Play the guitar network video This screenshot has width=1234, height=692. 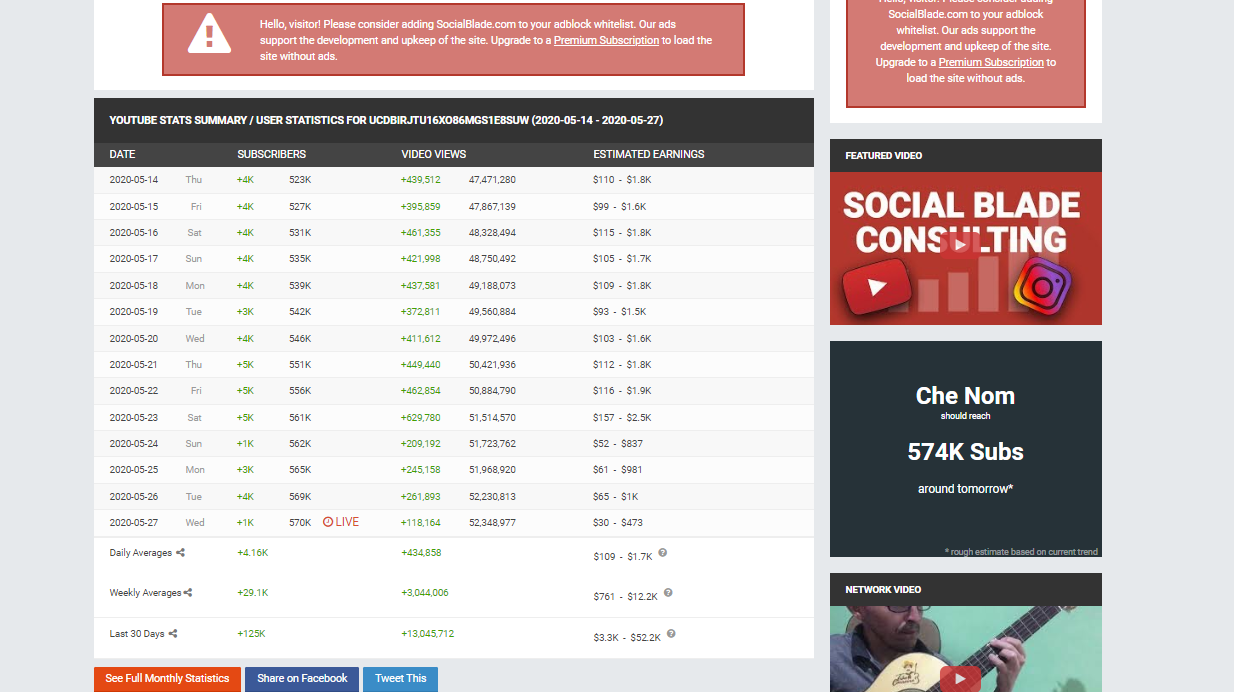pyautogui.click(x=959, y=678)
